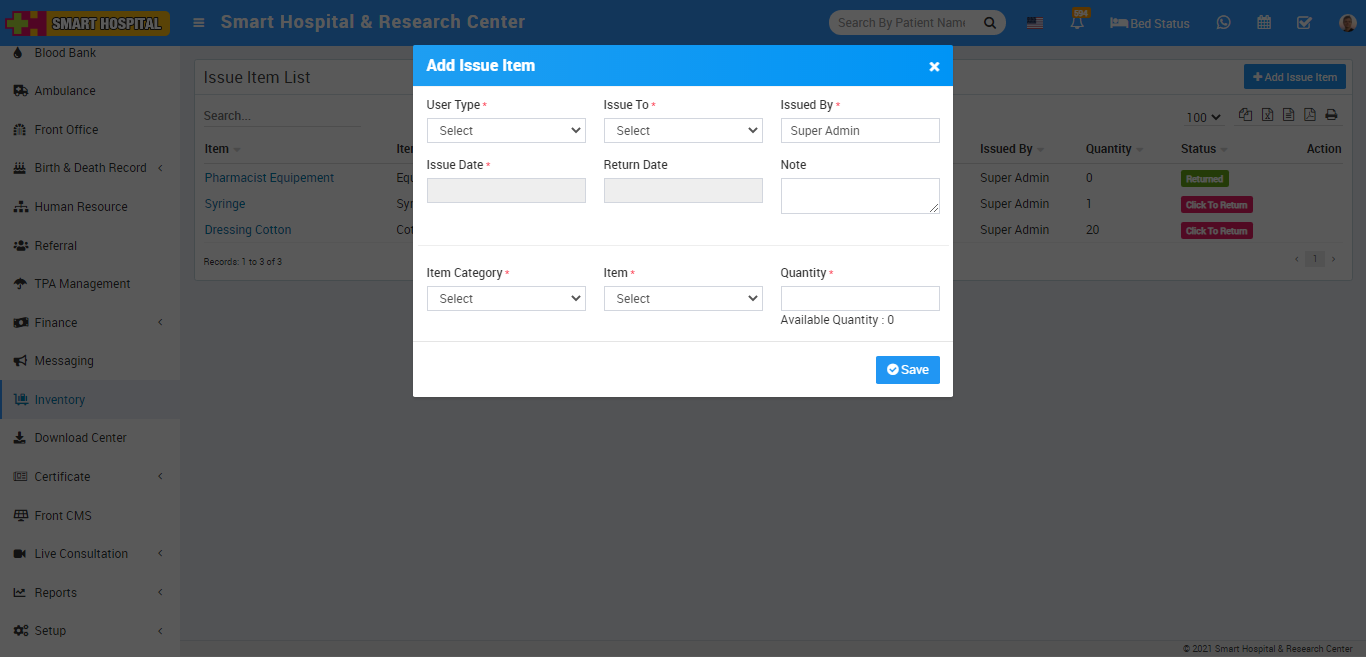Click the search magnifier icon
Screen dimensions: 1366x657
coord(990,23)
